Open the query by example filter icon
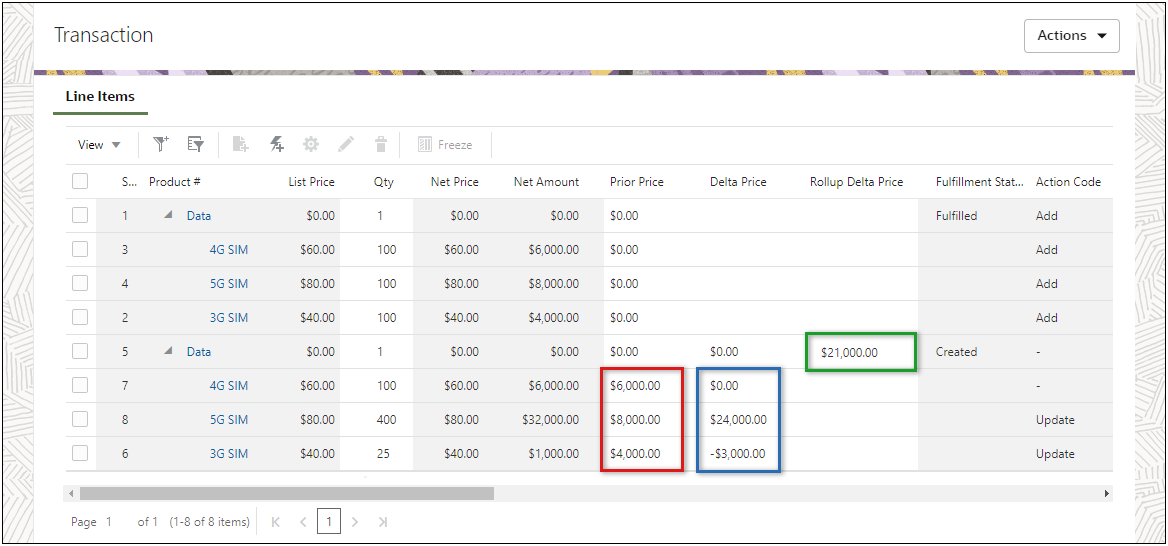Viewport: 1168px width, 546px height. pos(196,145)
